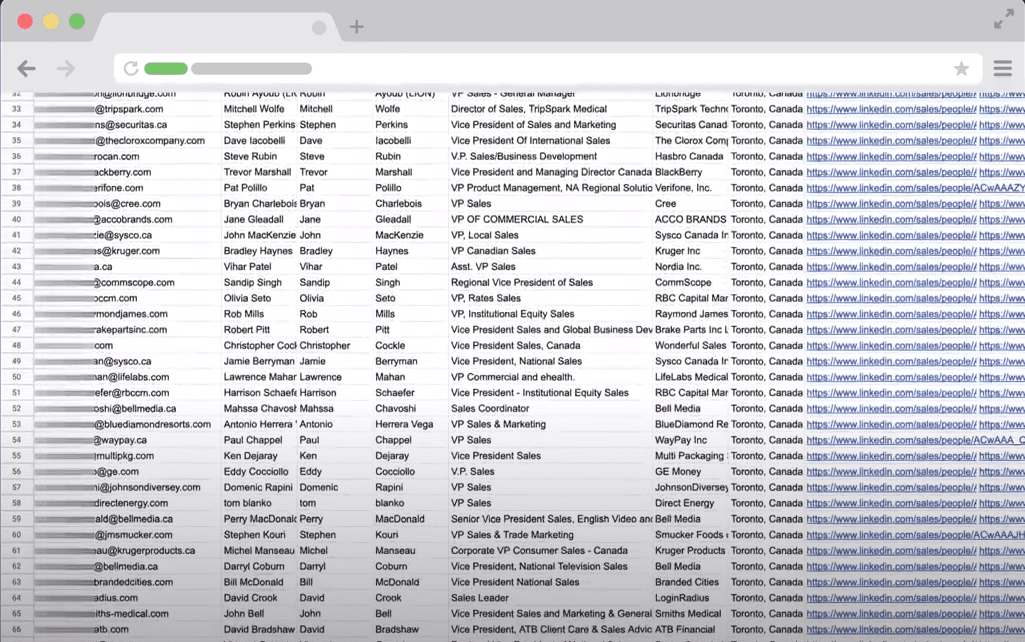The height and width of the screenshot is (642, 1025).
Task: Select 'Toronto, Canada' in Rob Mills row
Action: pyautogui.click(x=767, y=314)
